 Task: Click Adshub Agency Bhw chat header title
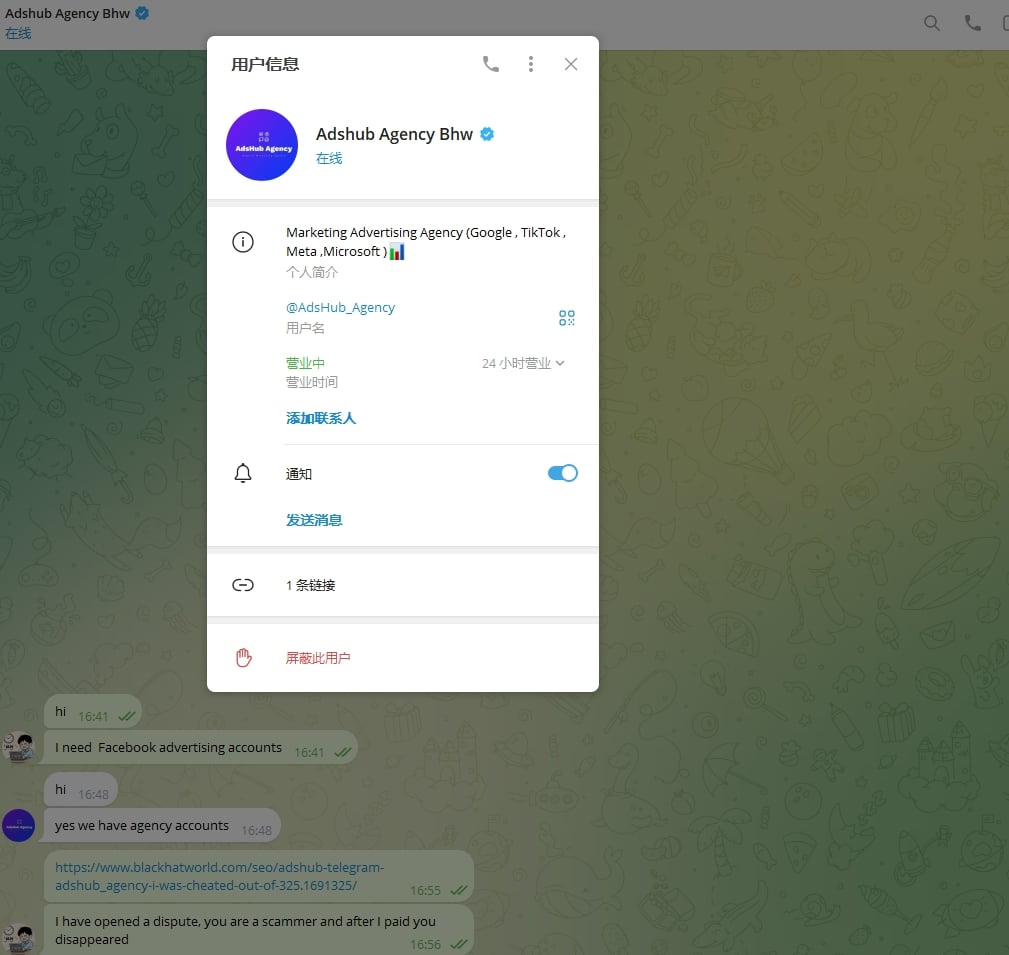[68, 13]
